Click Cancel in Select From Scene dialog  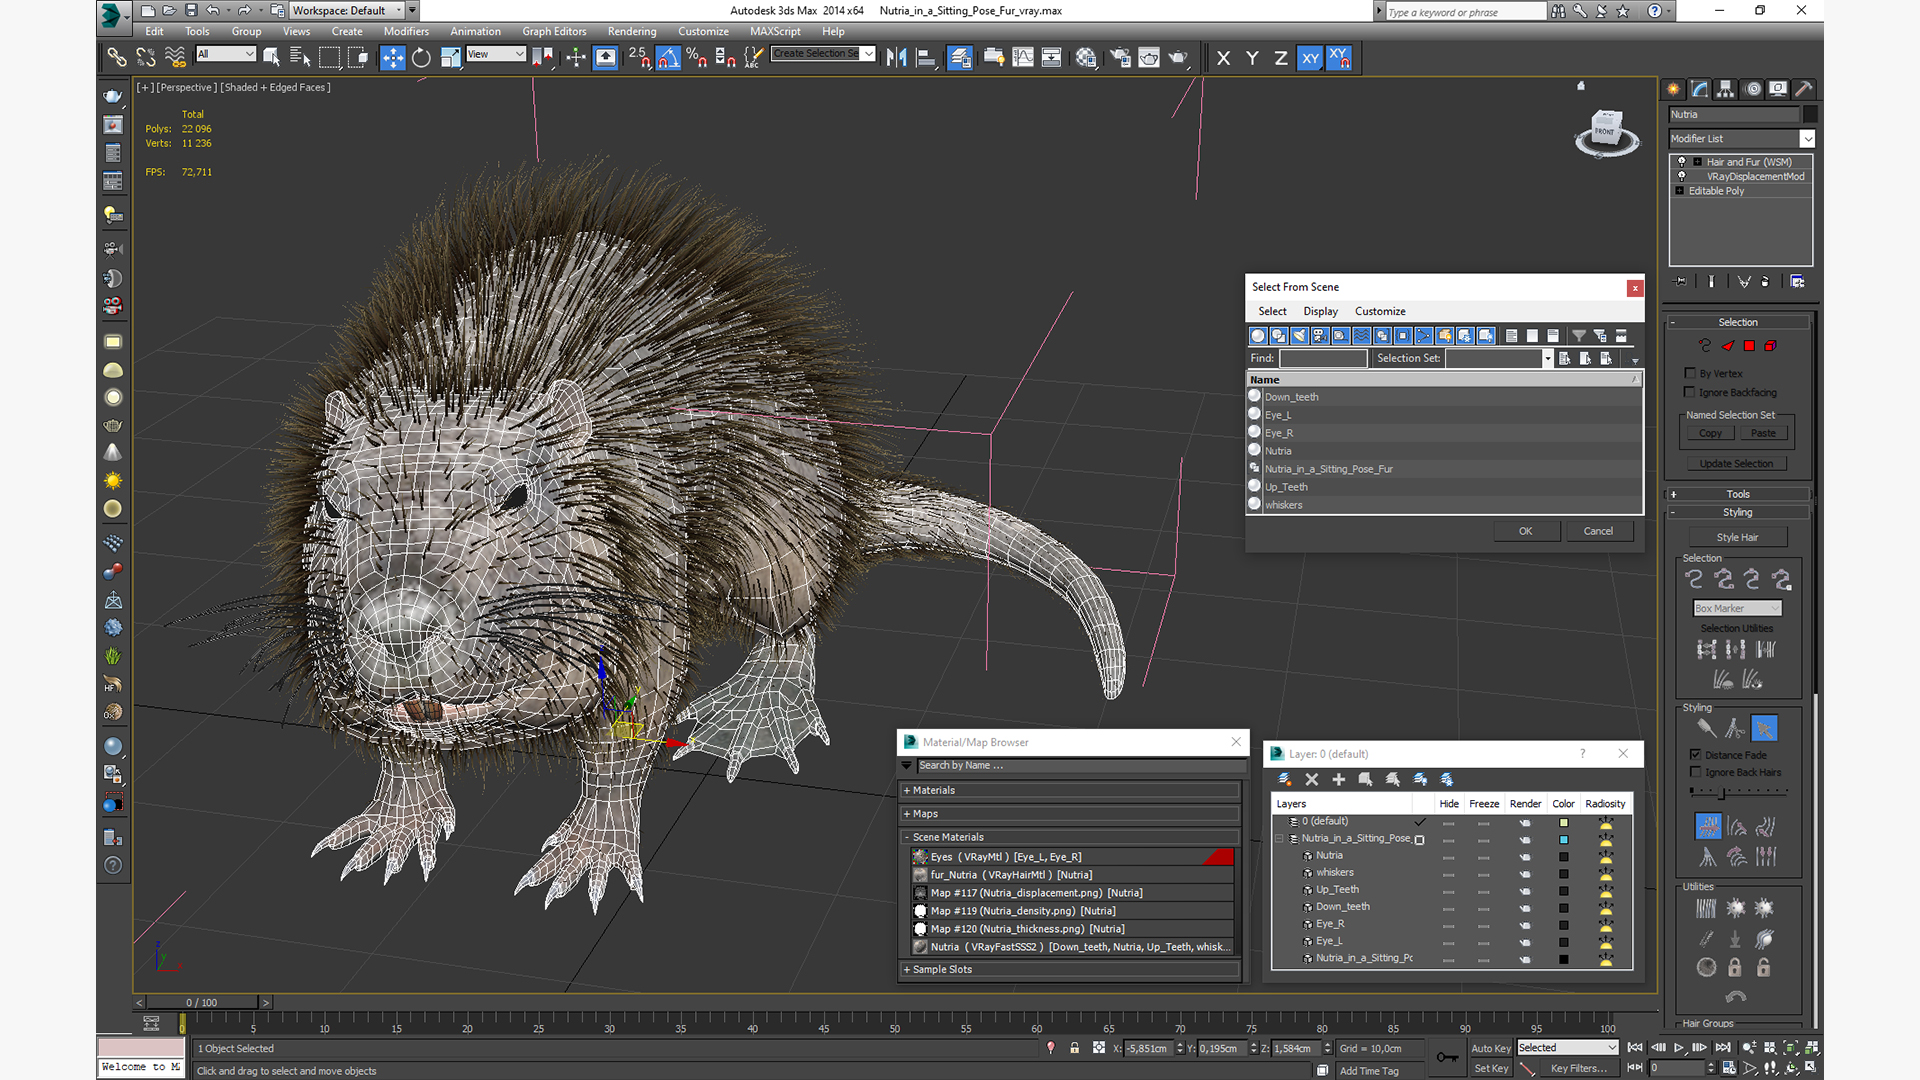click(1598, 531)
